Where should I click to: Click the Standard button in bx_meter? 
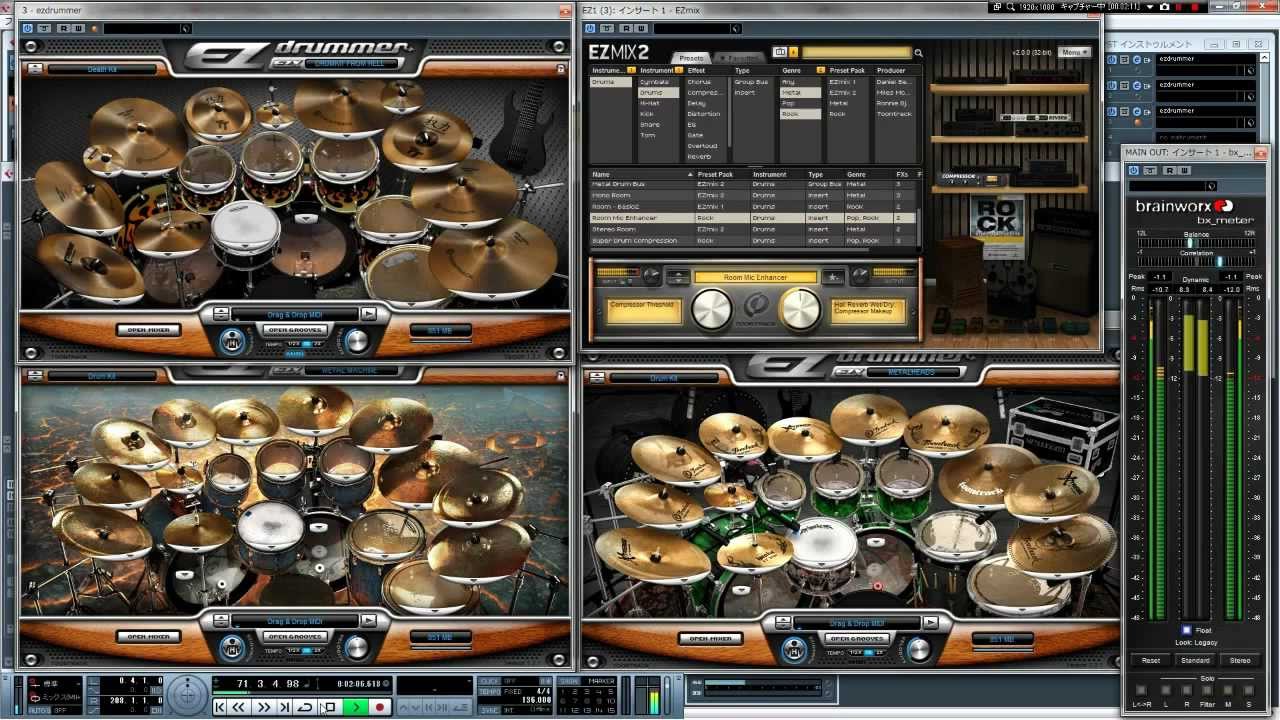tap(1196, 660)
